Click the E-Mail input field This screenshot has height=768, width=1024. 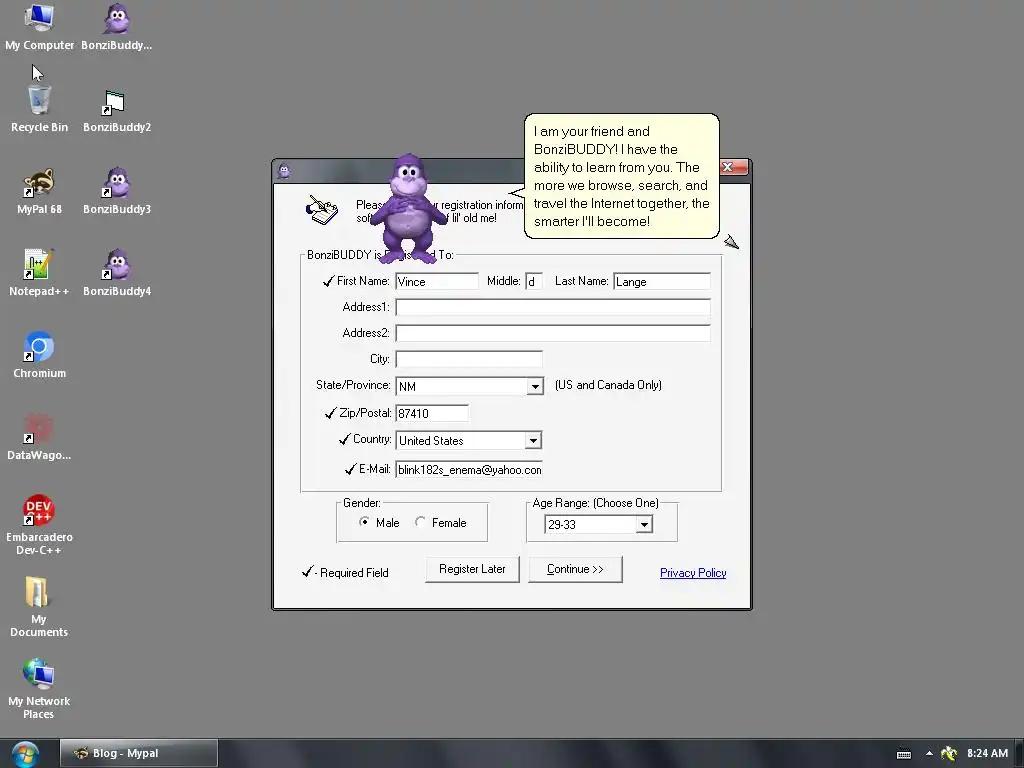(x=469, y=470)
